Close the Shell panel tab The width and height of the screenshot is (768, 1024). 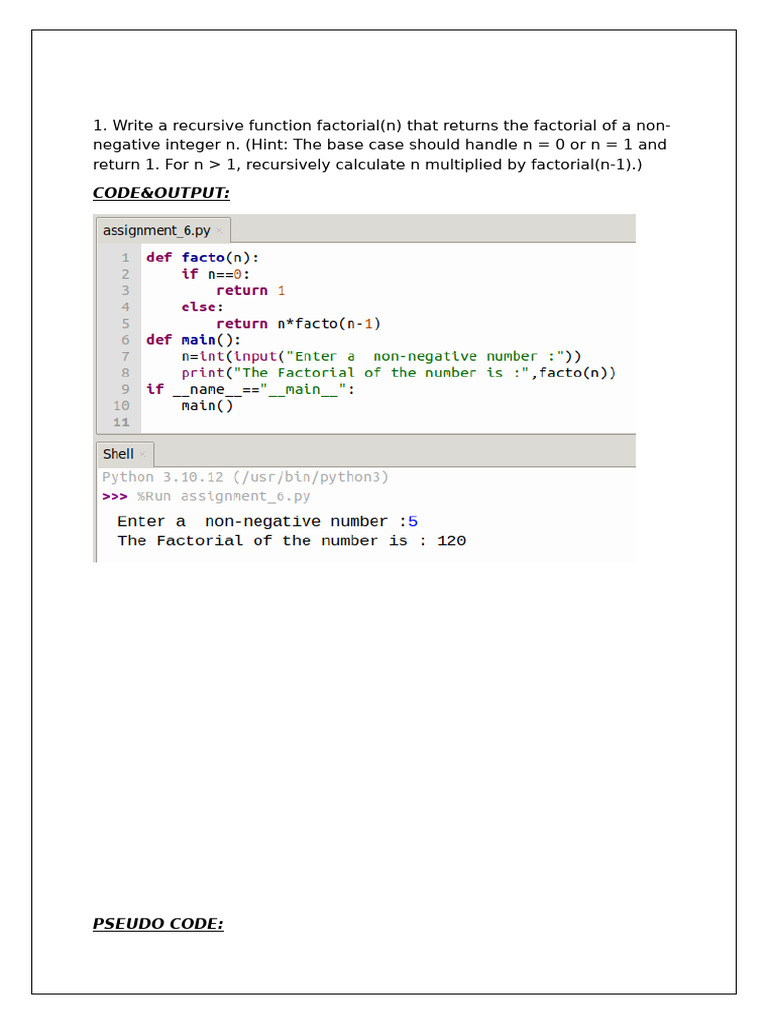[142, 454]
